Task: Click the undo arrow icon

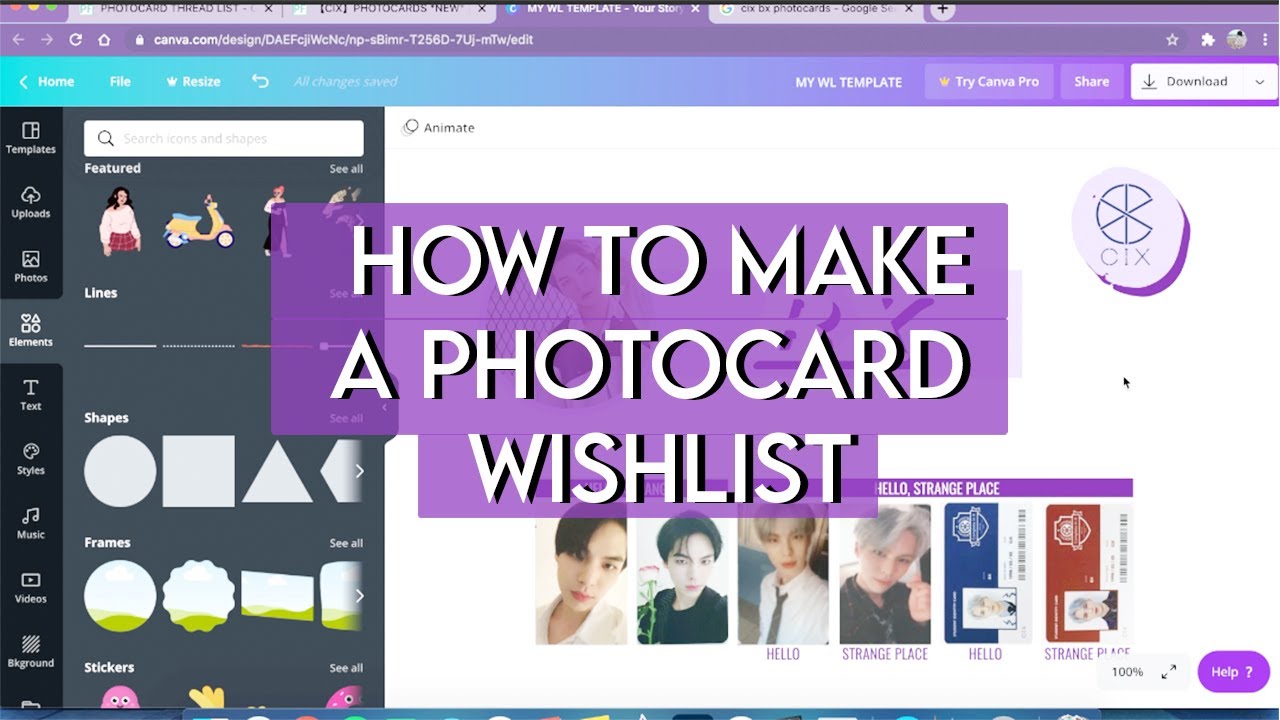Action: click(260, 81)
